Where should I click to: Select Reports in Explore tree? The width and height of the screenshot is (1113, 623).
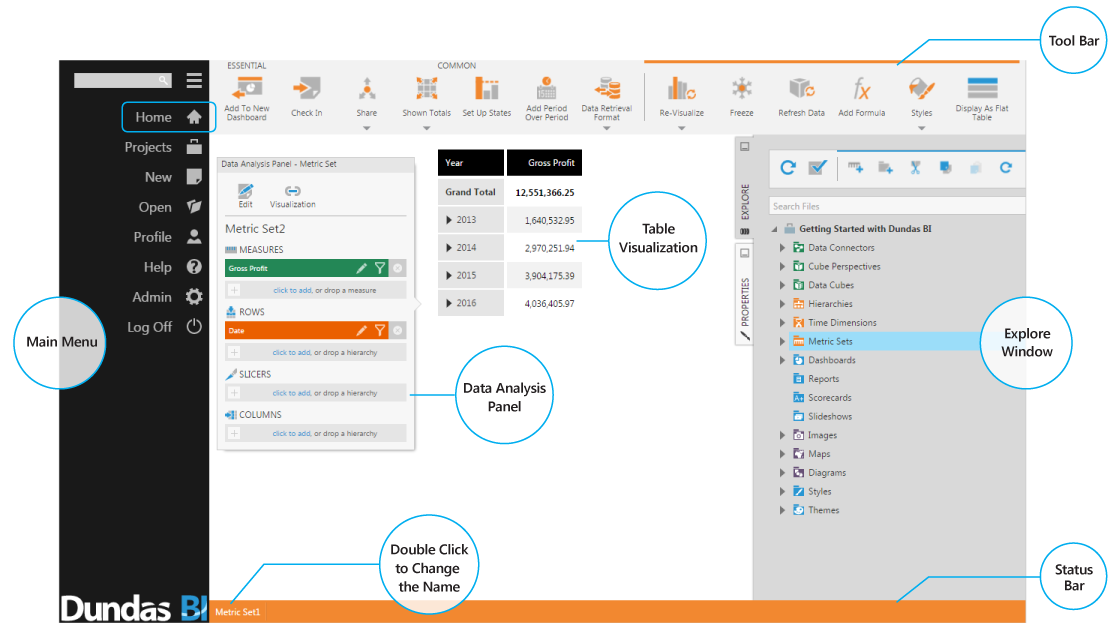tap(823, 379)
